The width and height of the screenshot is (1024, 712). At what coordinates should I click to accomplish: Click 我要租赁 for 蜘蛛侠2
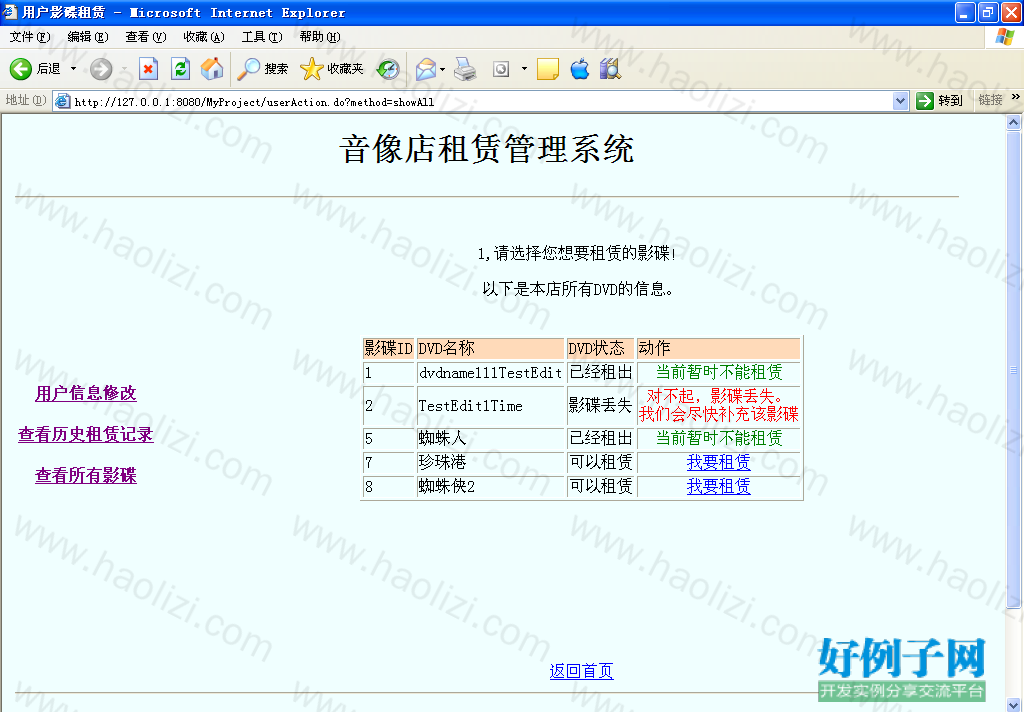(x=718, y=487)
